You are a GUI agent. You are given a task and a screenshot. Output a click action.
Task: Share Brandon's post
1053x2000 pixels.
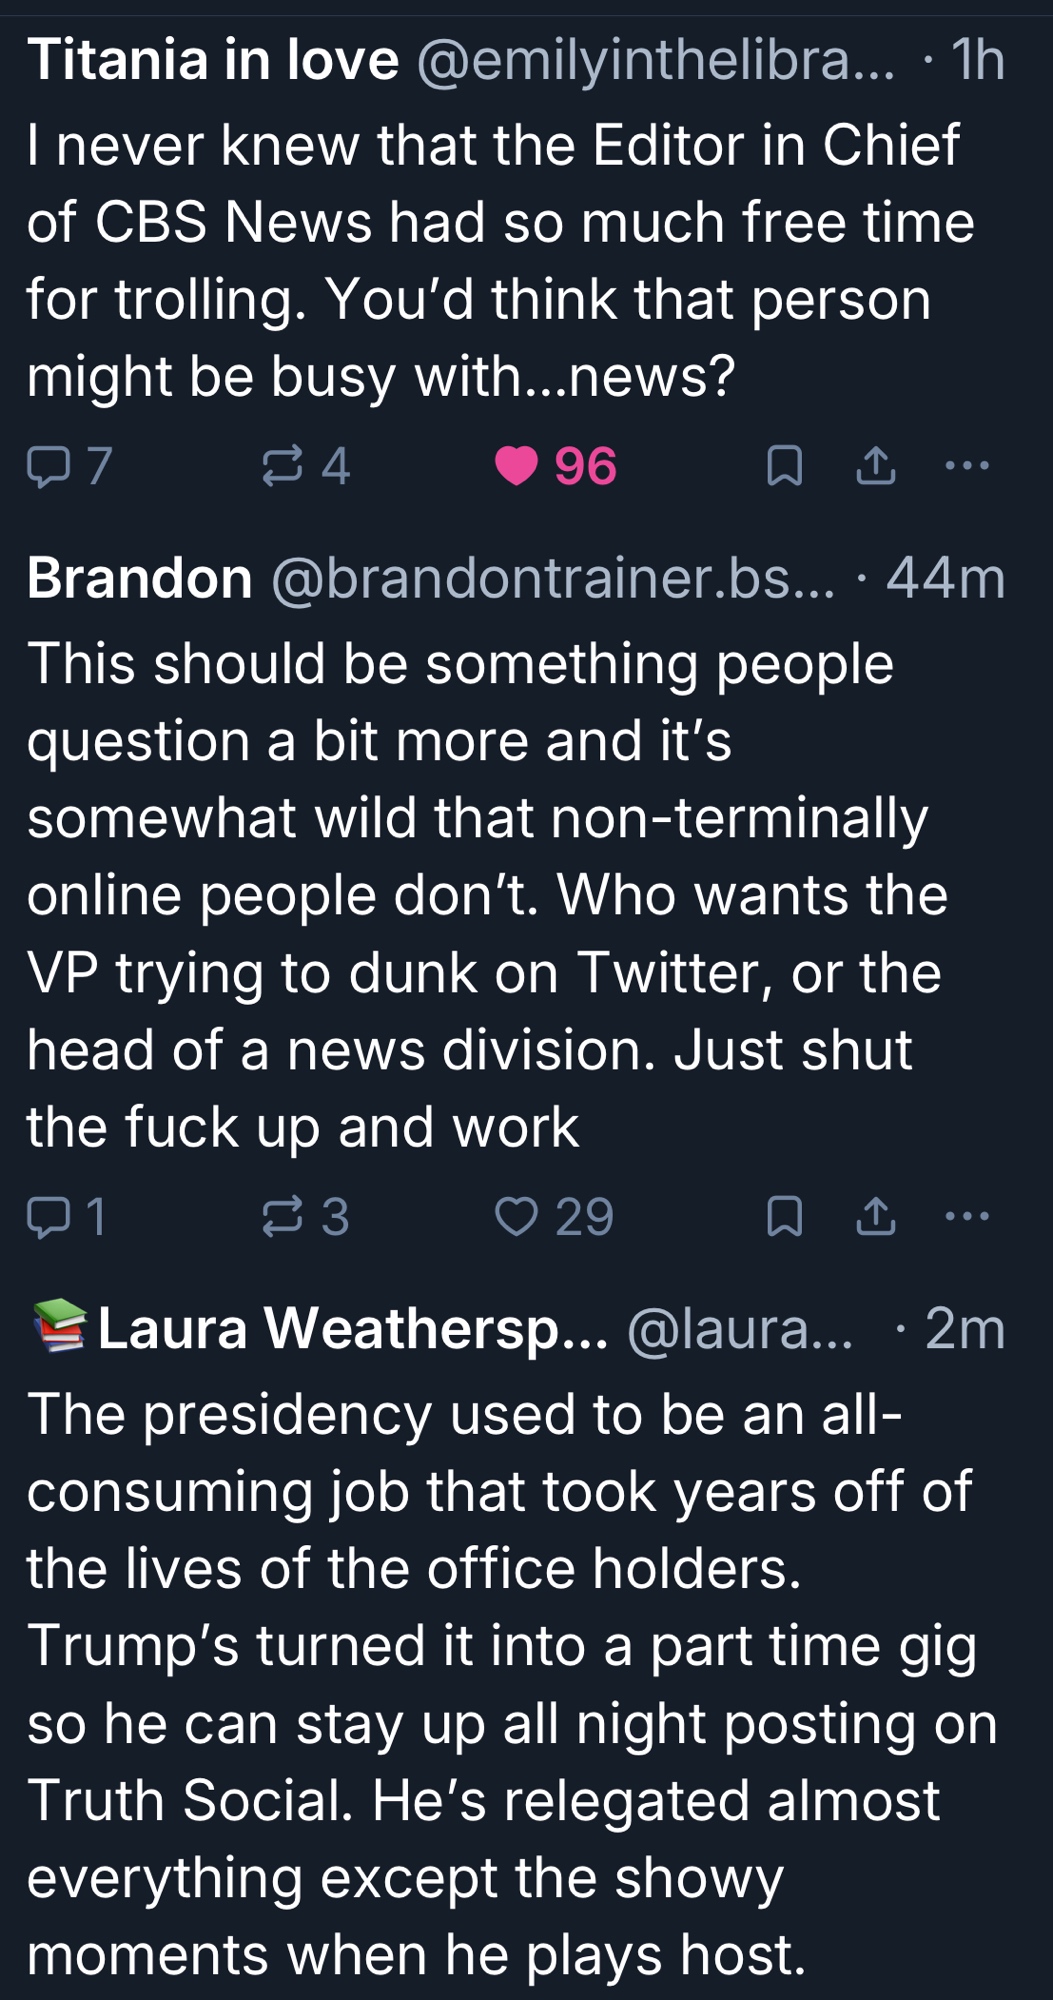(876, 1217)
